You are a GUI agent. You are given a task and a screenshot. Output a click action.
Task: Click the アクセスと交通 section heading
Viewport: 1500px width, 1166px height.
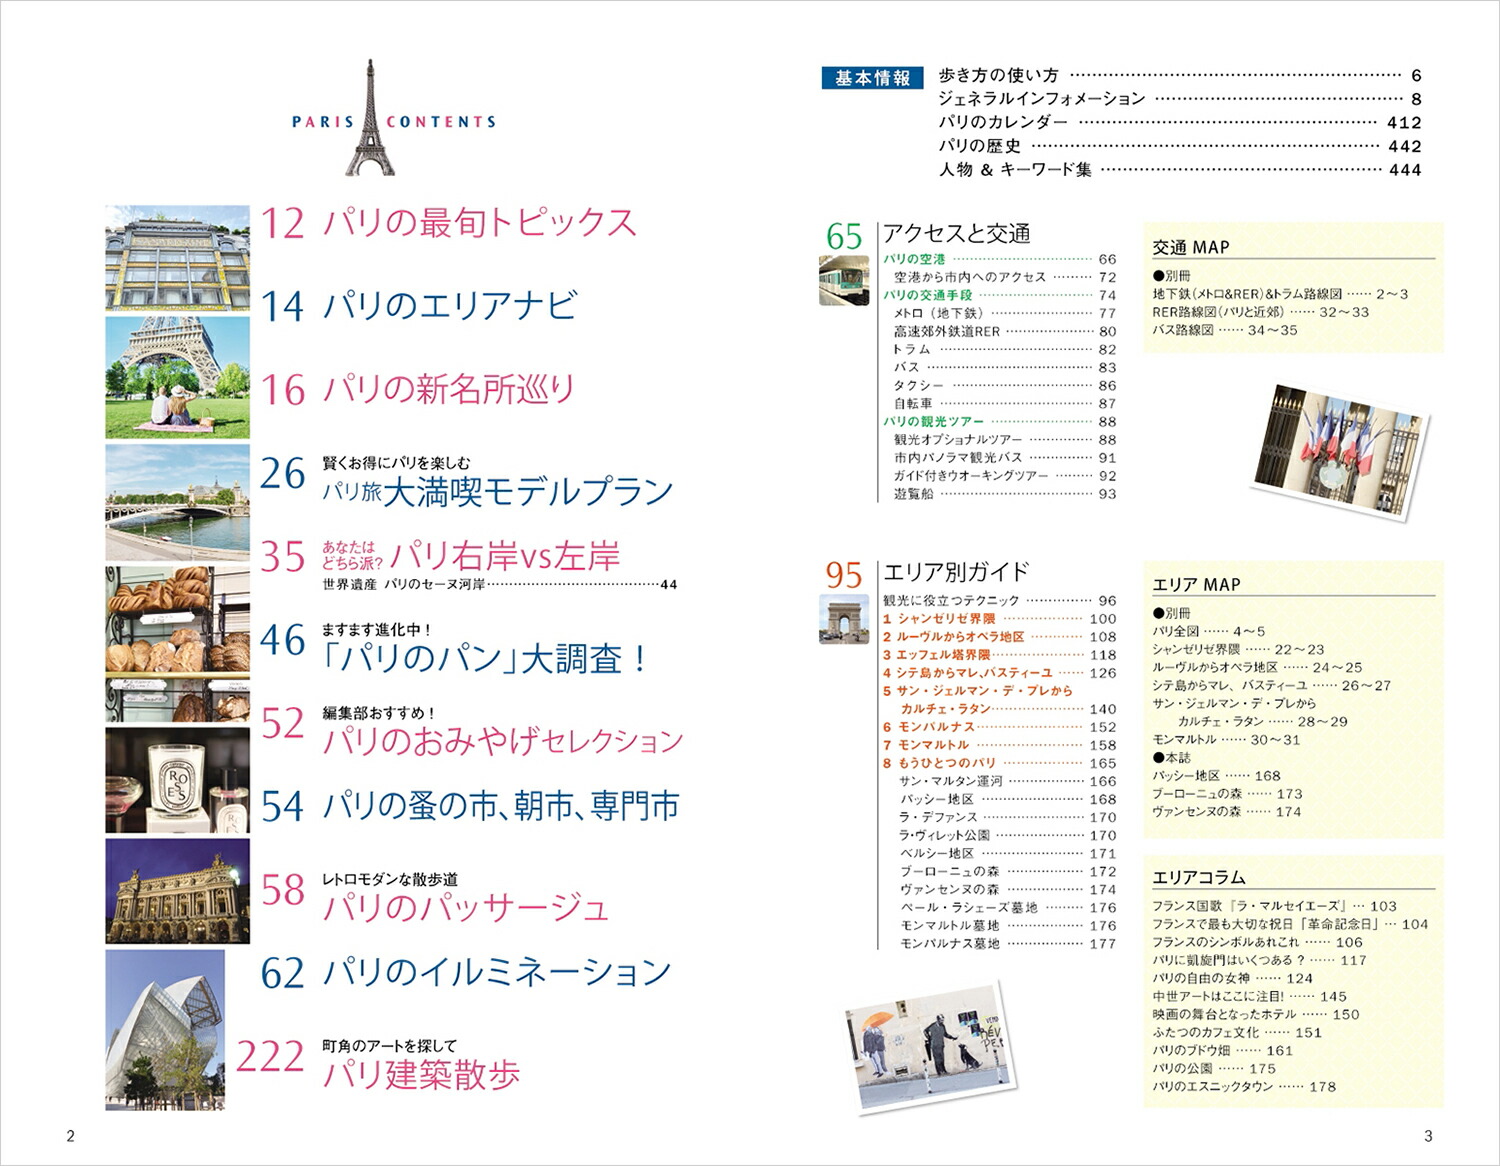coord(956,234)
